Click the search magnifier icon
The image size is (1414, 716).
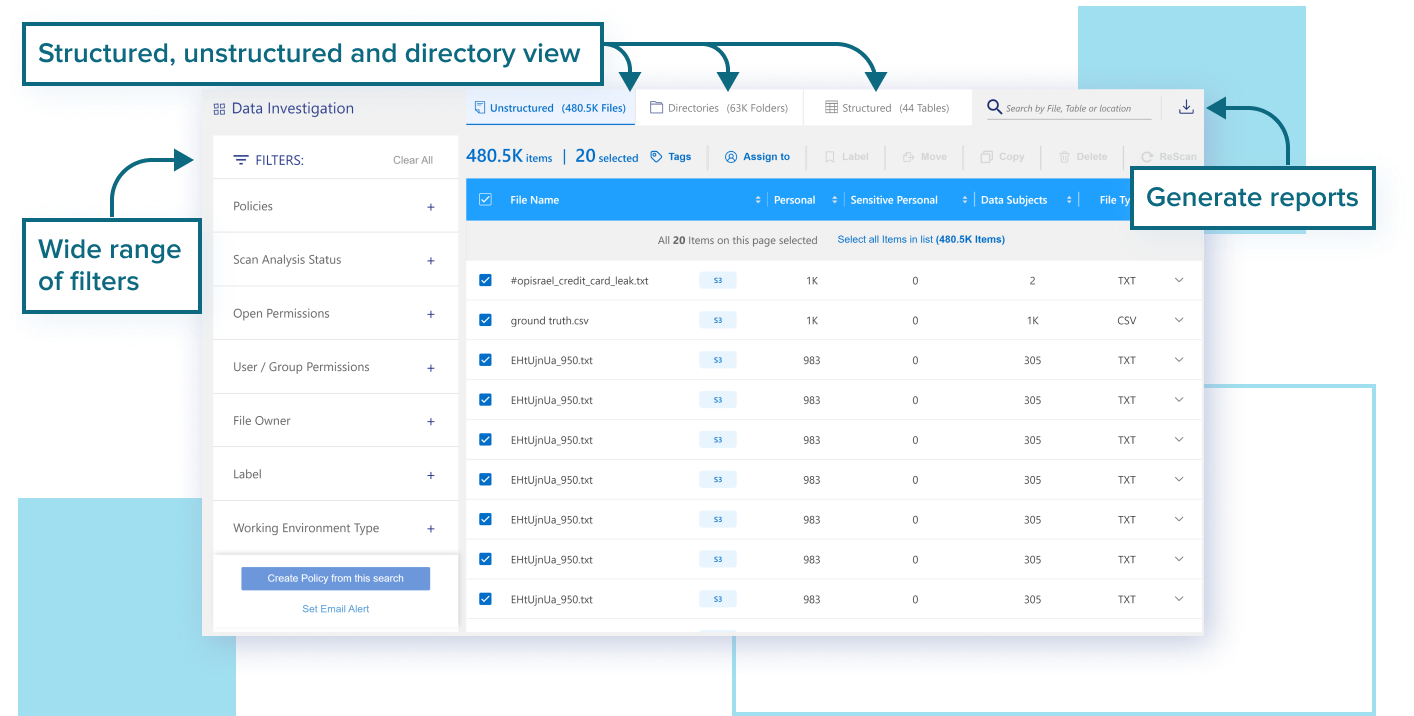pyautogui.click(x=994, y=107)
